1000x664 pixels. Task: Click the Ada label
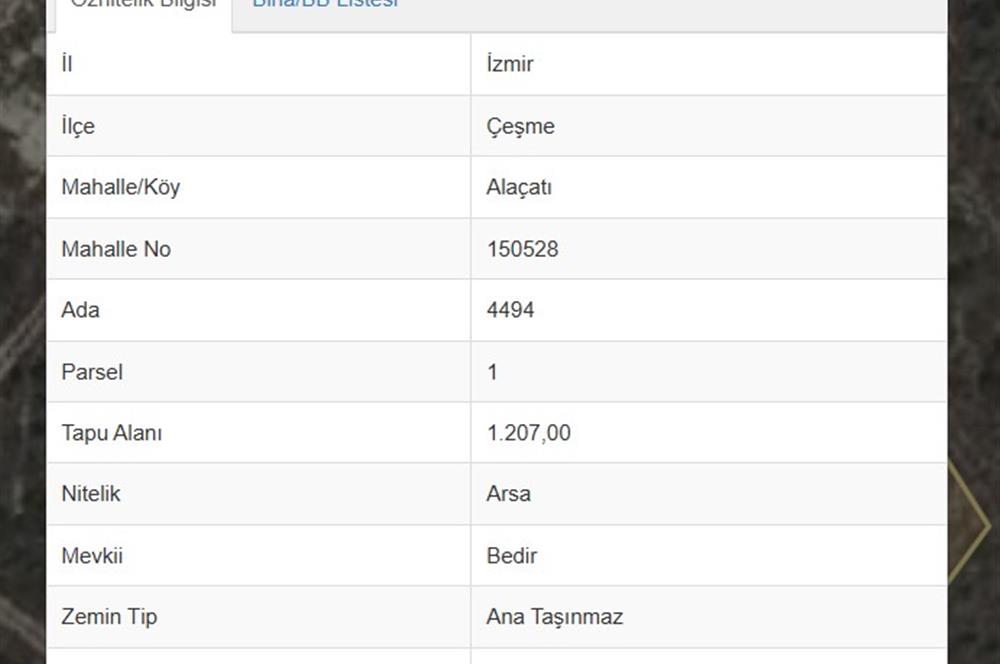point(80,310)
